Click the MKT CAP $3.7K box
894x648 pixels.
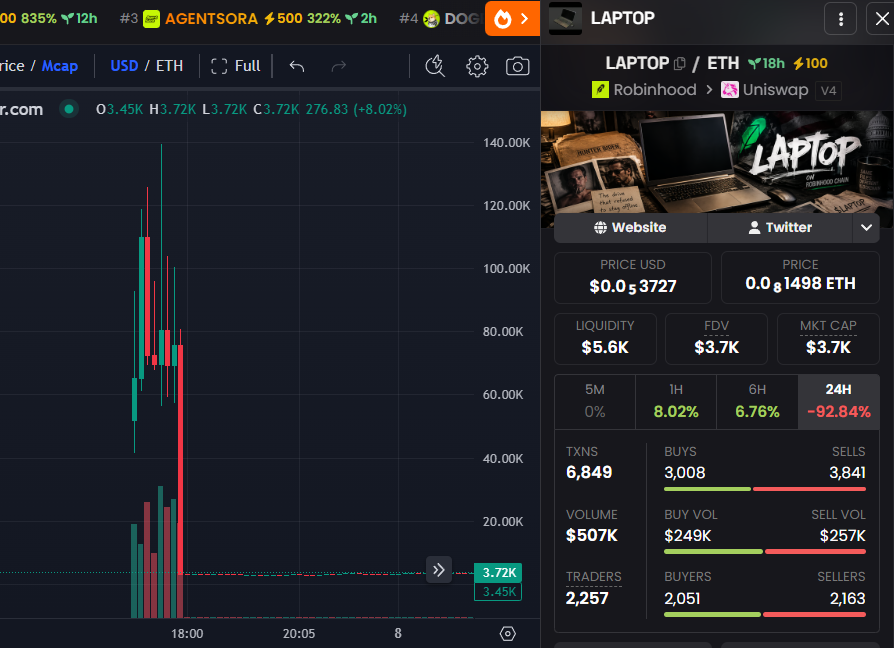coord(828,339)
